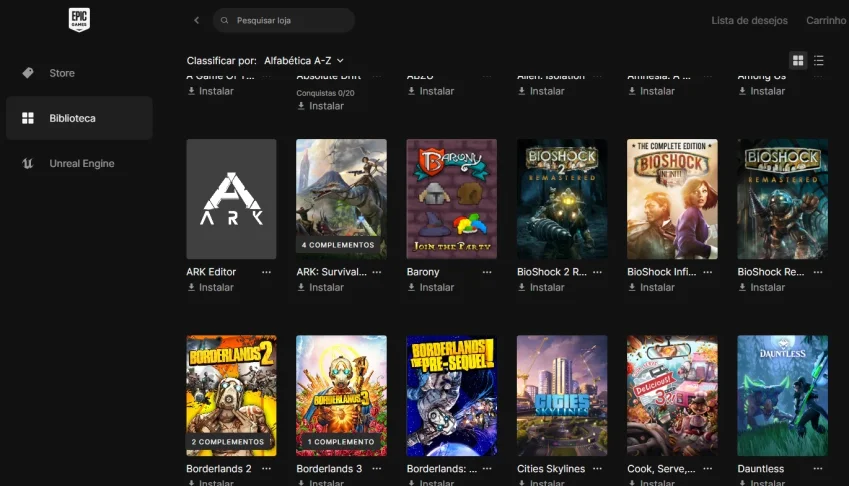The width and height of the screenshot is (849, 486).
Task: Install BioShock 2 Remastered
Action: coord(541,287)
